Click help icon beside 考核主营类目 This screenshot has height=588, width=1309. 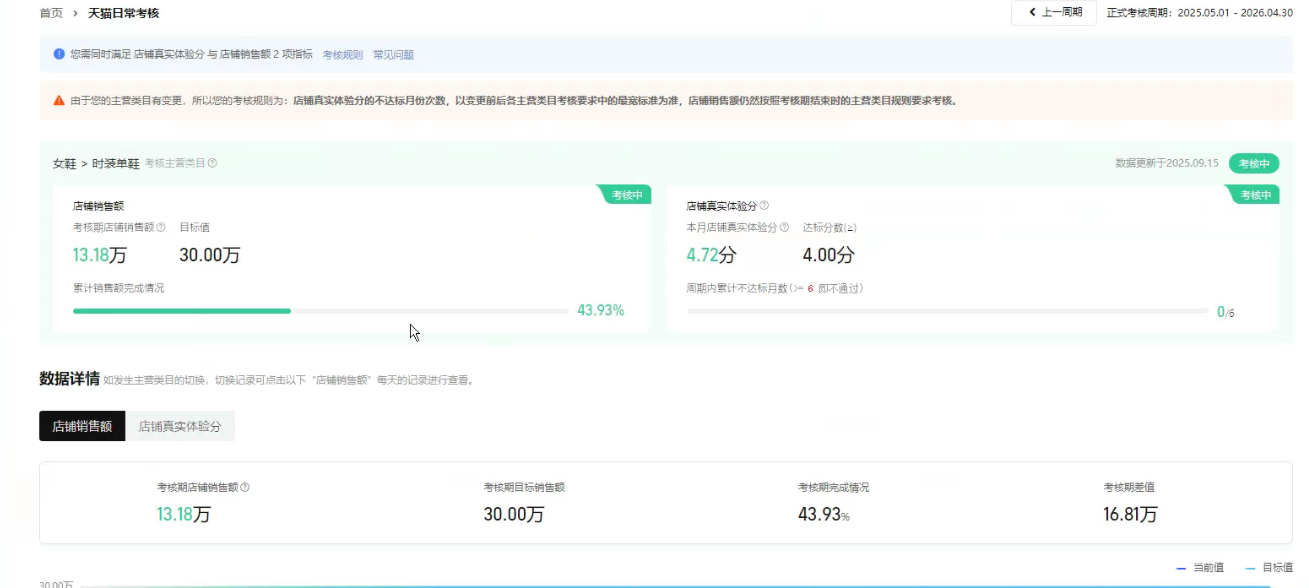click(x=212, y=163)
